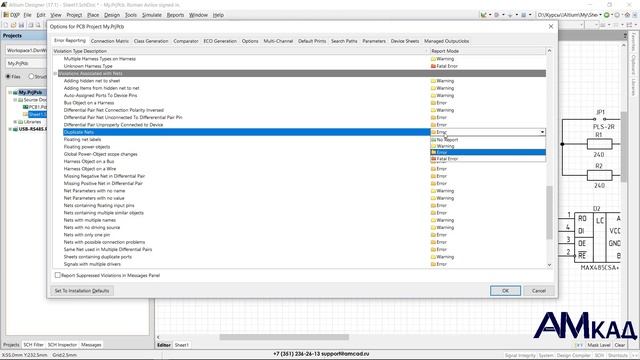The image size is (640, 360).
Task: Switch to the Parameters tab
Action: (x=373, y=41)
